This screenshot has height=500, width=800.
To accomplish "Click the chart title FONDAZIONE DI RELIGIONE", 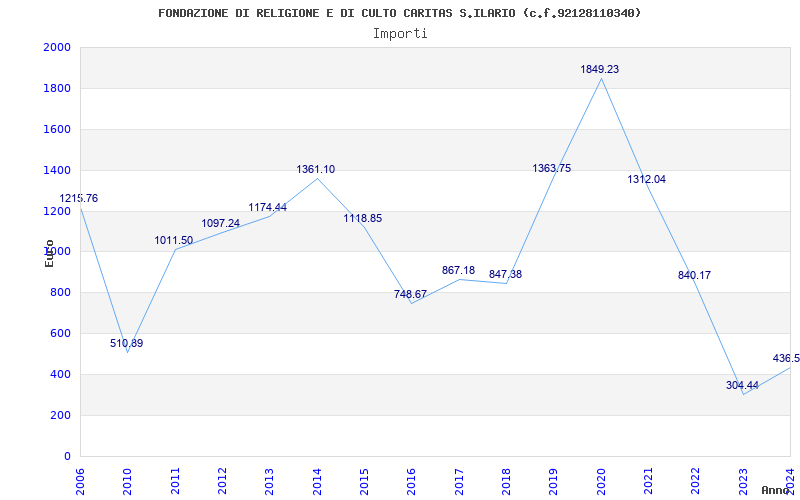I will pos(399,13).
